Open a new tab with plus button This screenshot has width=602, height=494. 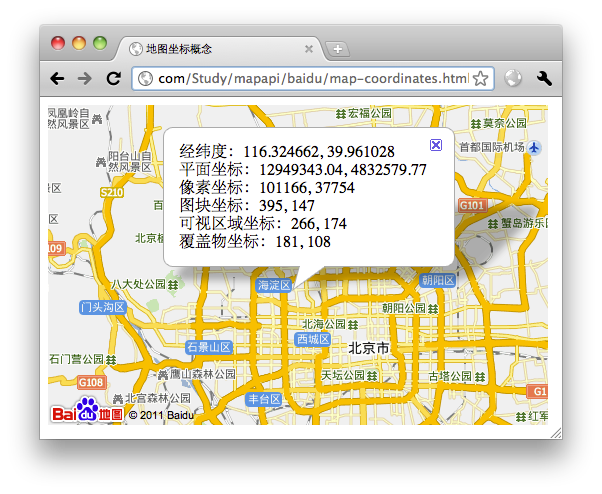(x=338, y=49)
